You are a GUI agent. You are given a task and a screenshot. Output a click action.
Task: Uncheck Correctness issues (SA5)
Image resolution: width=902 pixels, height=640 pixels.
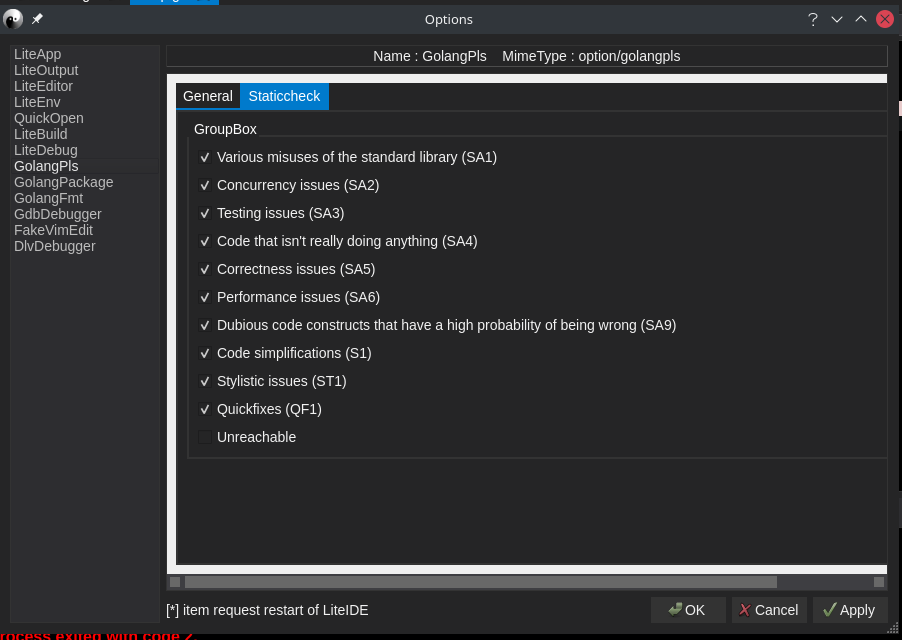point(205,269)
